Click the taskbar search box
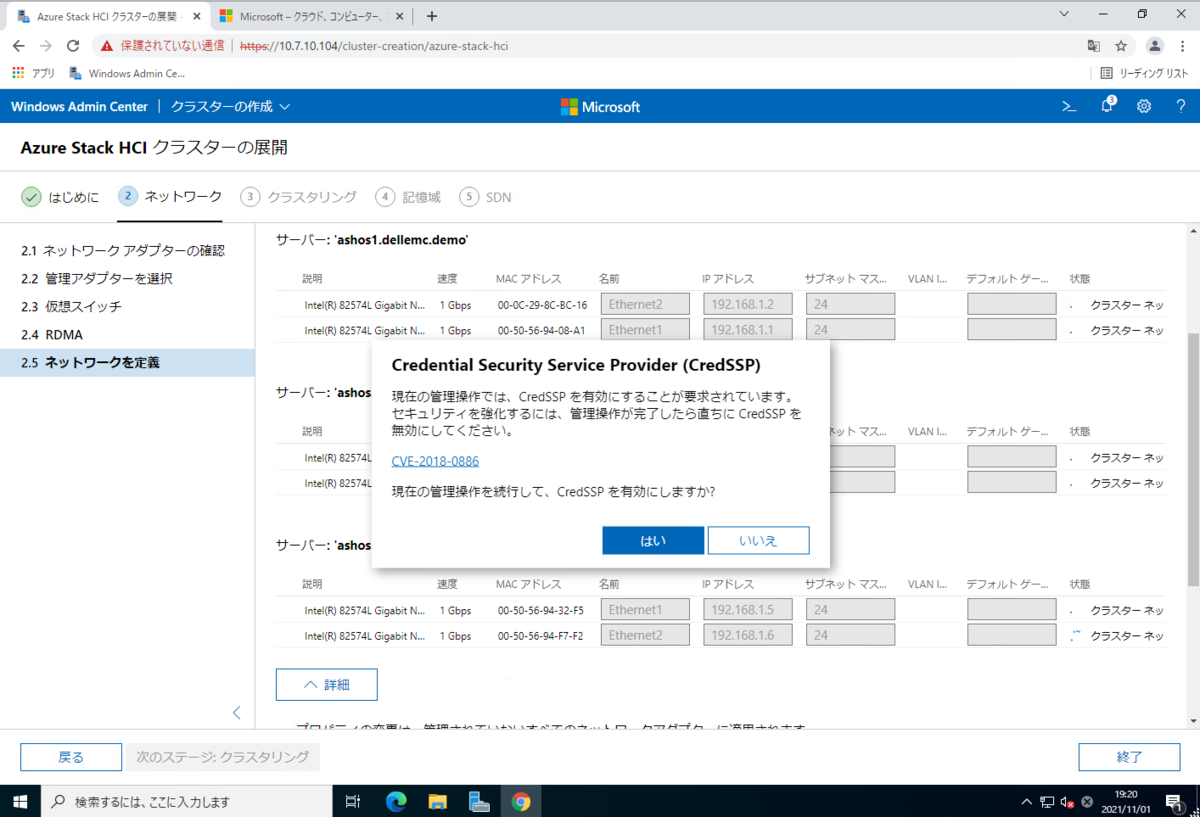The height and width of the screenshot is (817, 1200). [186, 801]
